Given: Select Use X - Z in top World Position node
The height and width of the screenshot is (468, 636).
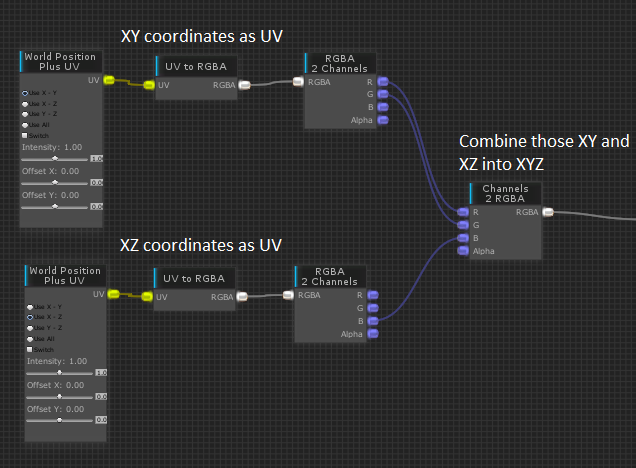Looking at the screenshot, I should pyautogui.click(x=39, y=103).
